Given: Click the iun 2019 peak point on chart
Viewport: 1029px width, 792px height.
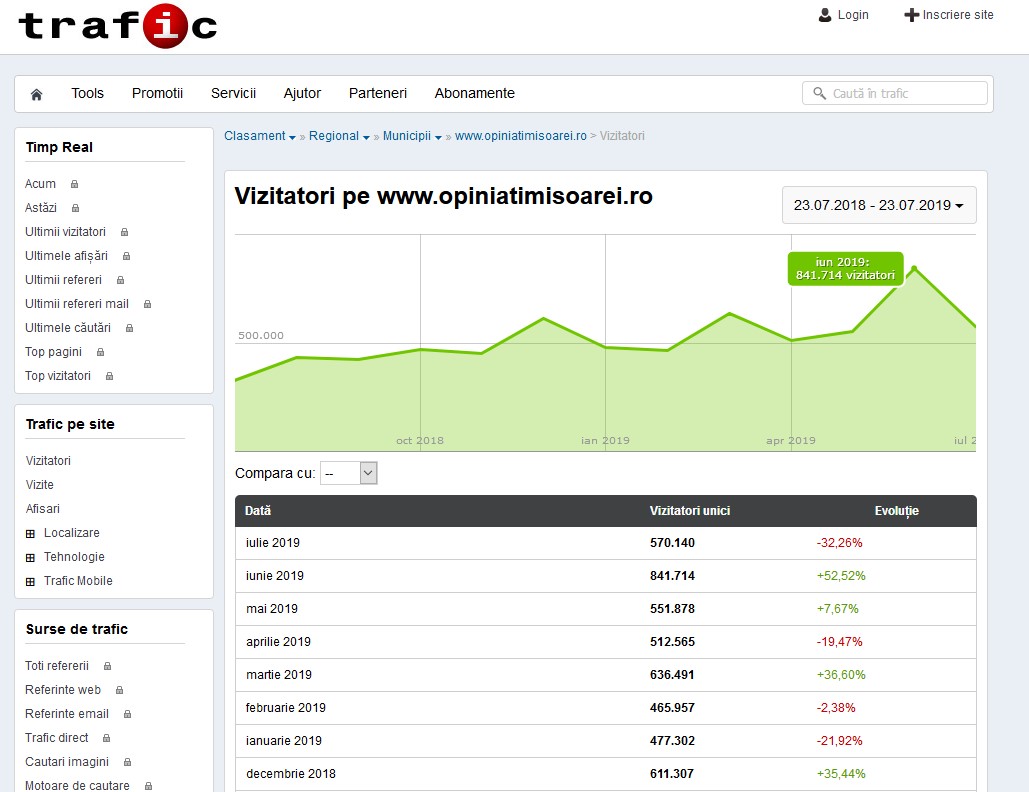Looking at the screenshot, I should (x=914, y=268).
